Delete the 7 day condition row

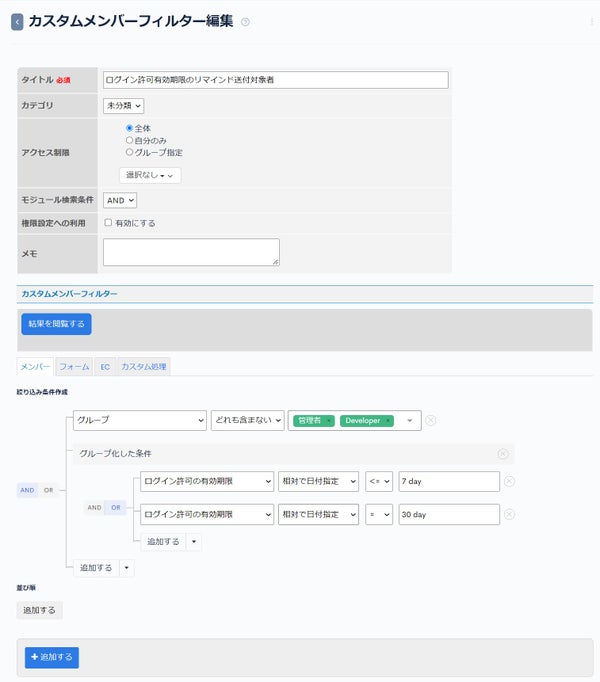pos(509,481)
